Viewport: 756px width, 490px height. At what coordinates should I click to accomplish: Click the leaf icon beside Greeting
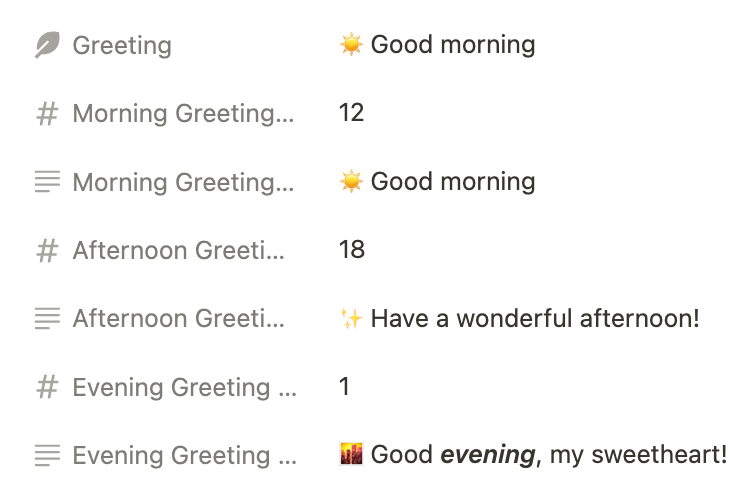(x=47, y=45)
